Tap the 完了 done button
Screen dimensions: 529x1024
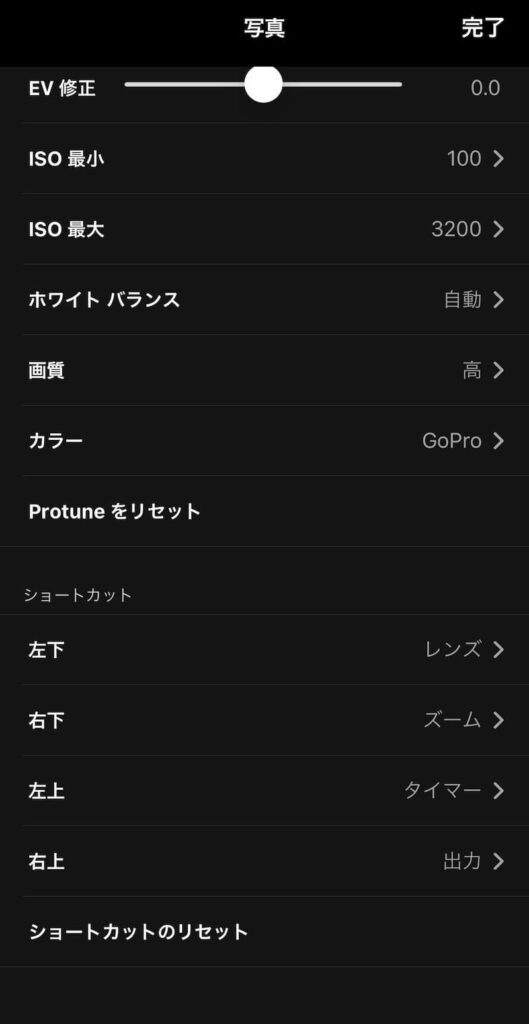pyautogui.click(x=483, y=29)
